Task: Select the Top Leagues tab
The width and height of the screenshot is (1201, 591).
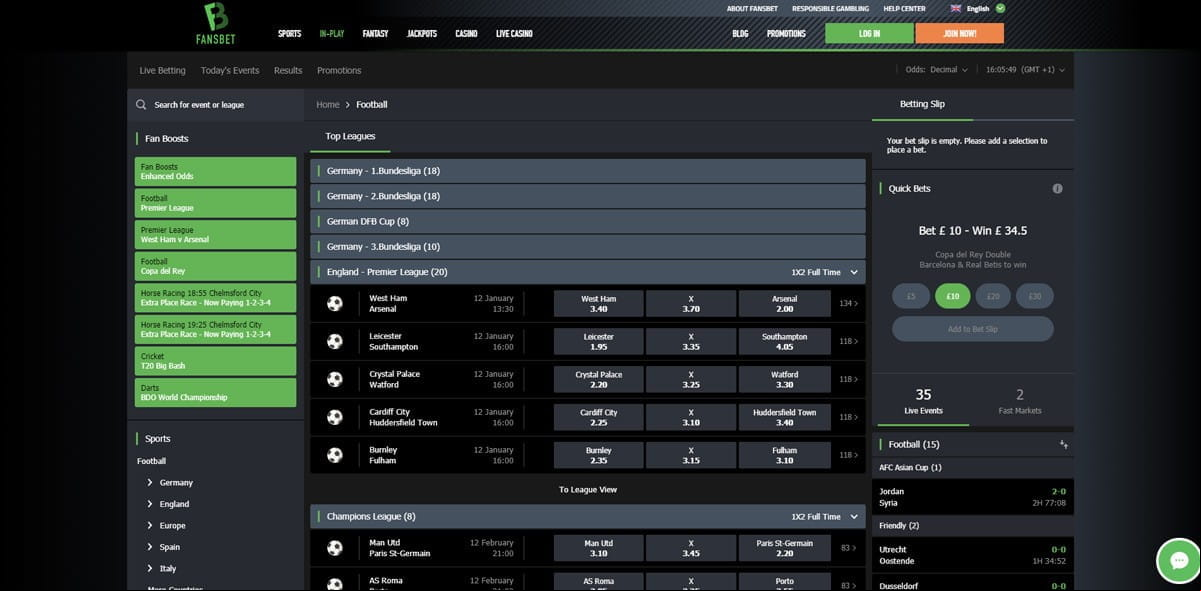Action: point(350,136)
